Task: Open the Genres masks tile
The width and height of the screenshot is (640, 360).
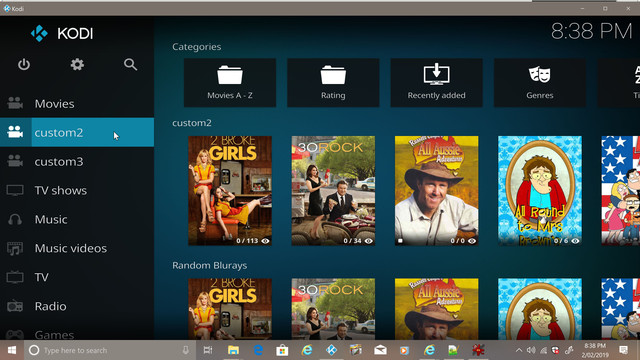Action: point(540,83)
